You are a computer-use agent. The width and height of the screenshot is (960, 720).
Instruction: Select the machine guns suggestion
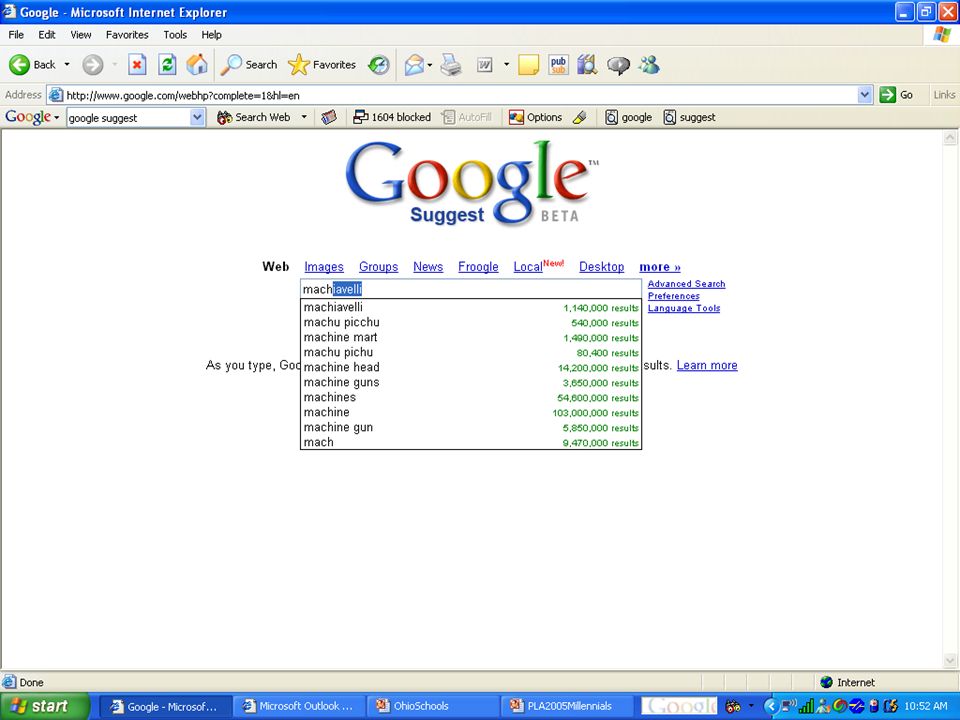point(471,383)
